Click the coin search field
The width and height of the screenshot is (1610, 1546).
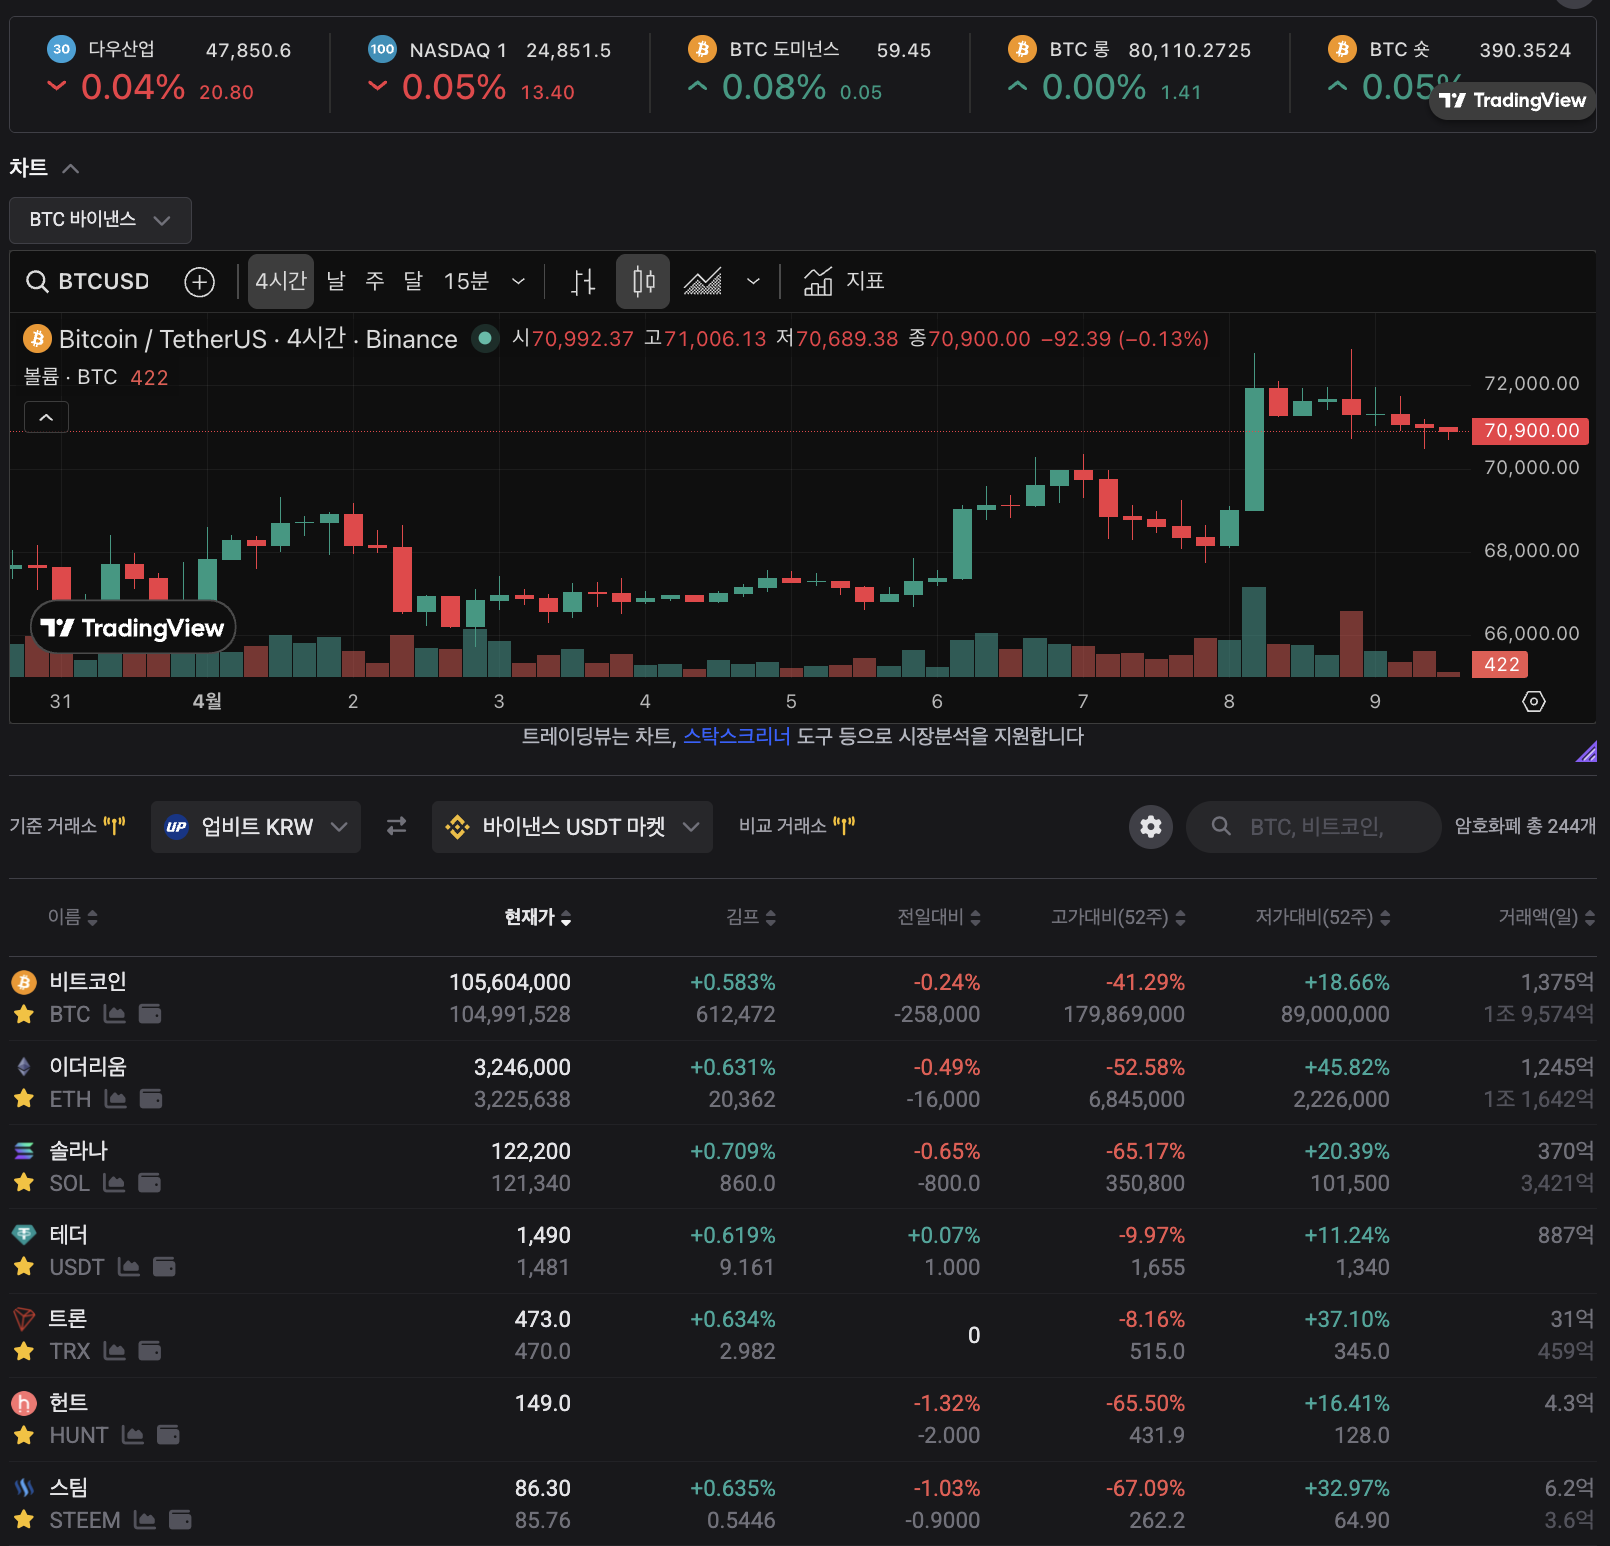coord(1313,827)
